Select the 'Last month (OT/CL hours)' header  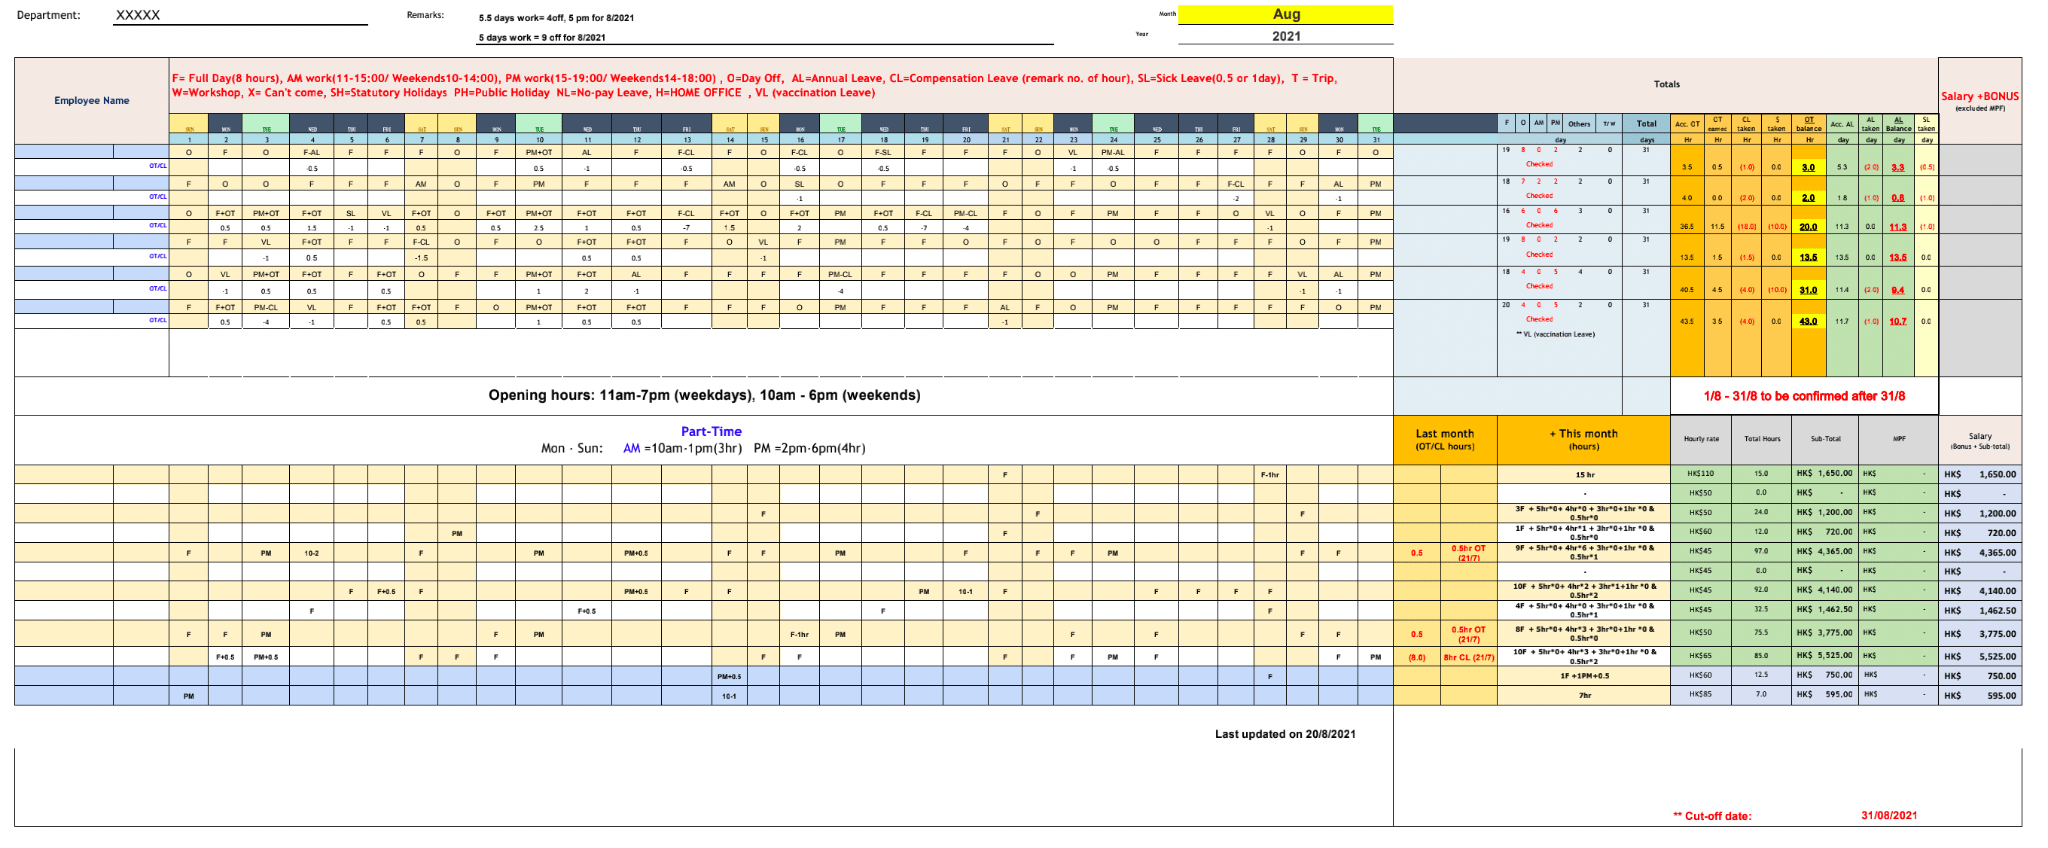(1445, 440)
